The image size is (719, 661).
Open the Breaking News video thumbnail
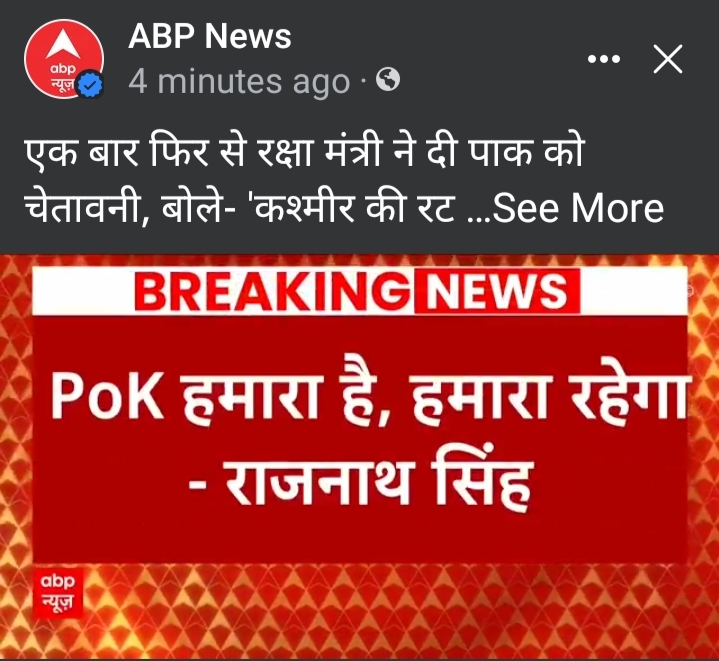point(360,457)
